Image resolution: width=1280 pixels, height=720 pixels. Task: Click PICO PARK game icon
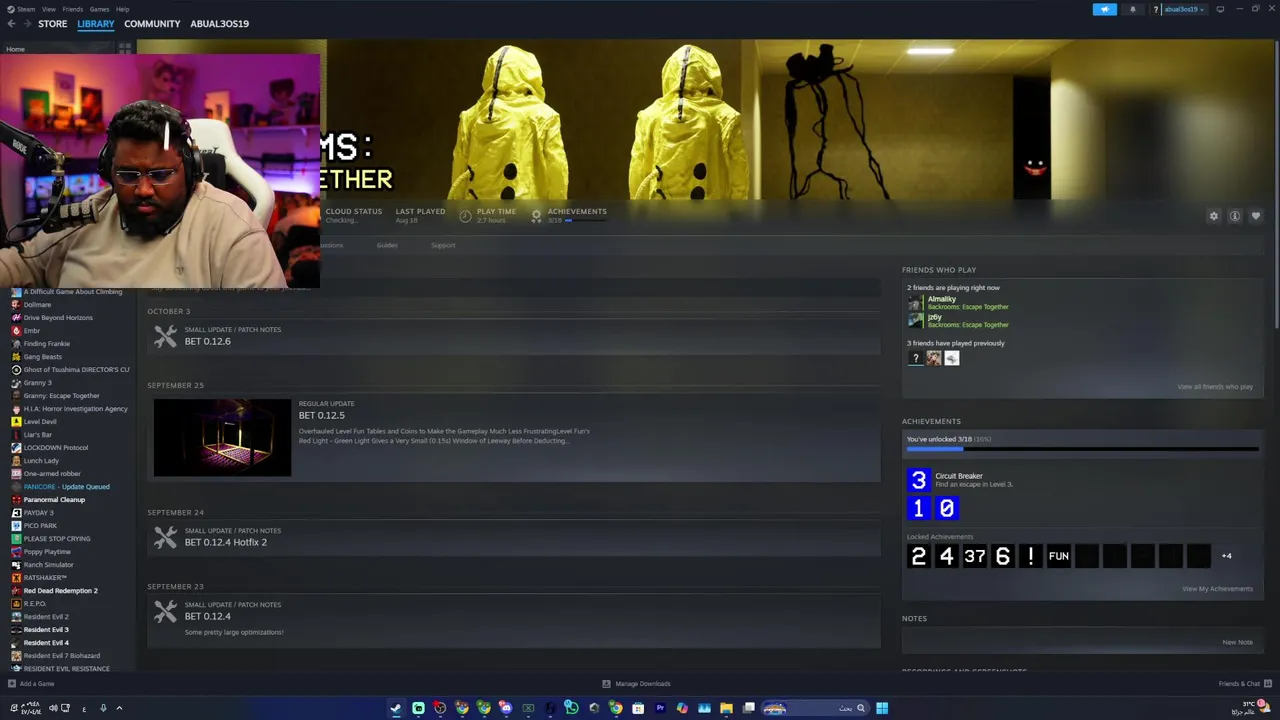[16, 526]
